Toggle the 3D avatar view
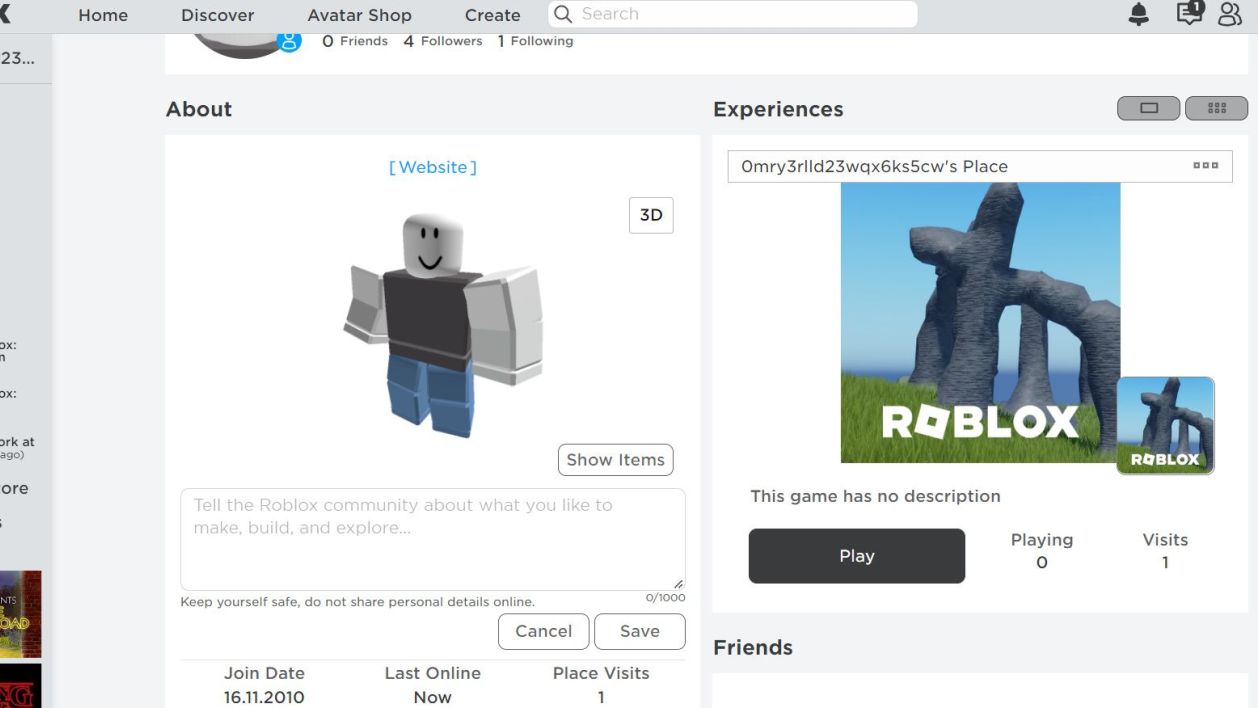The width and height of the screenshot is (1258, 708). 651,215
